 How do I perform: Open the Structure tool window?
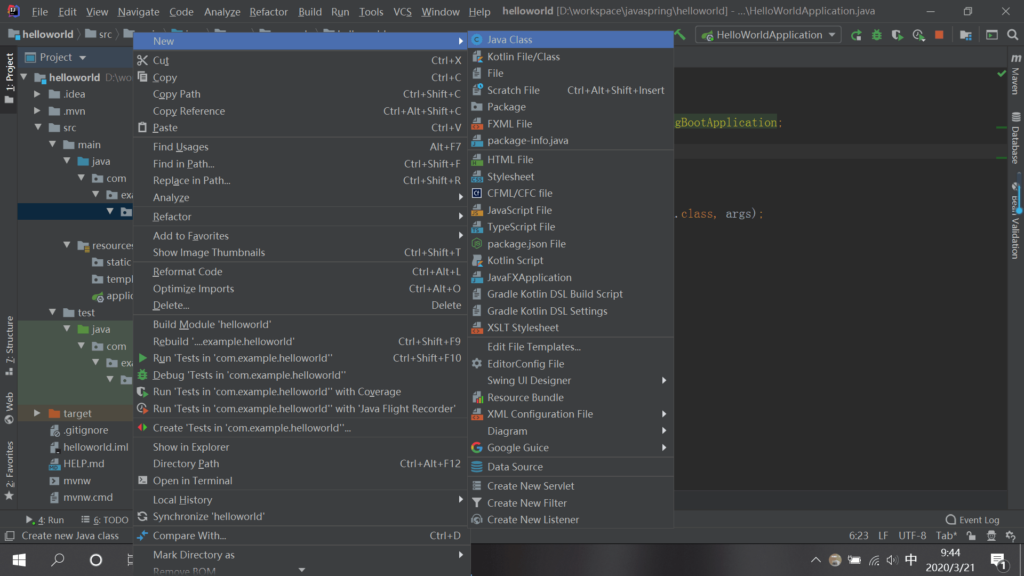click(9, 346)
